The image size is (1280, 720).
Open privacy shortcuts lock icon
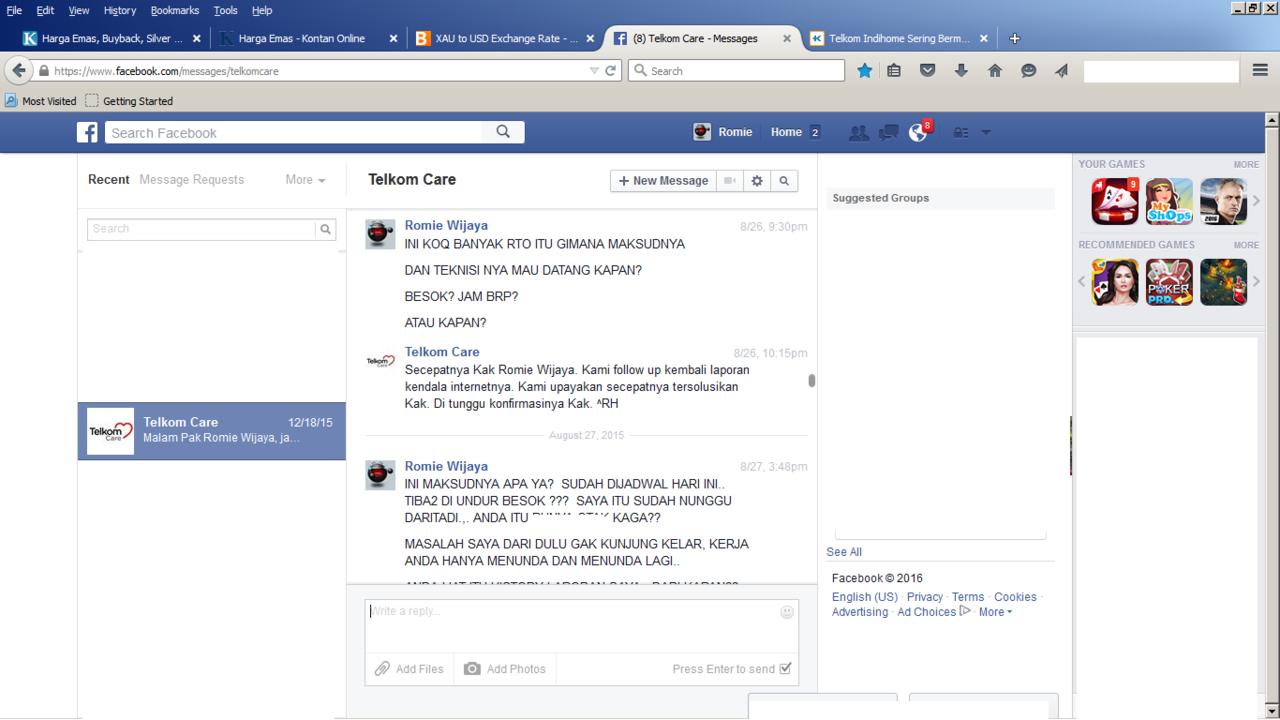(961, 133)
